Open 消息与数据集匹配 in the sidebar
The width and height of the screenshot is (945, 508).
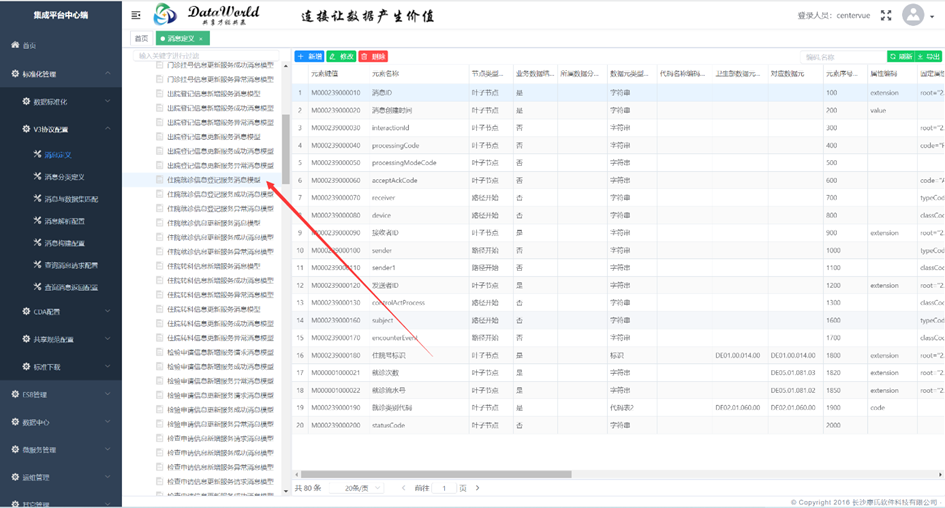click(71, 199)
